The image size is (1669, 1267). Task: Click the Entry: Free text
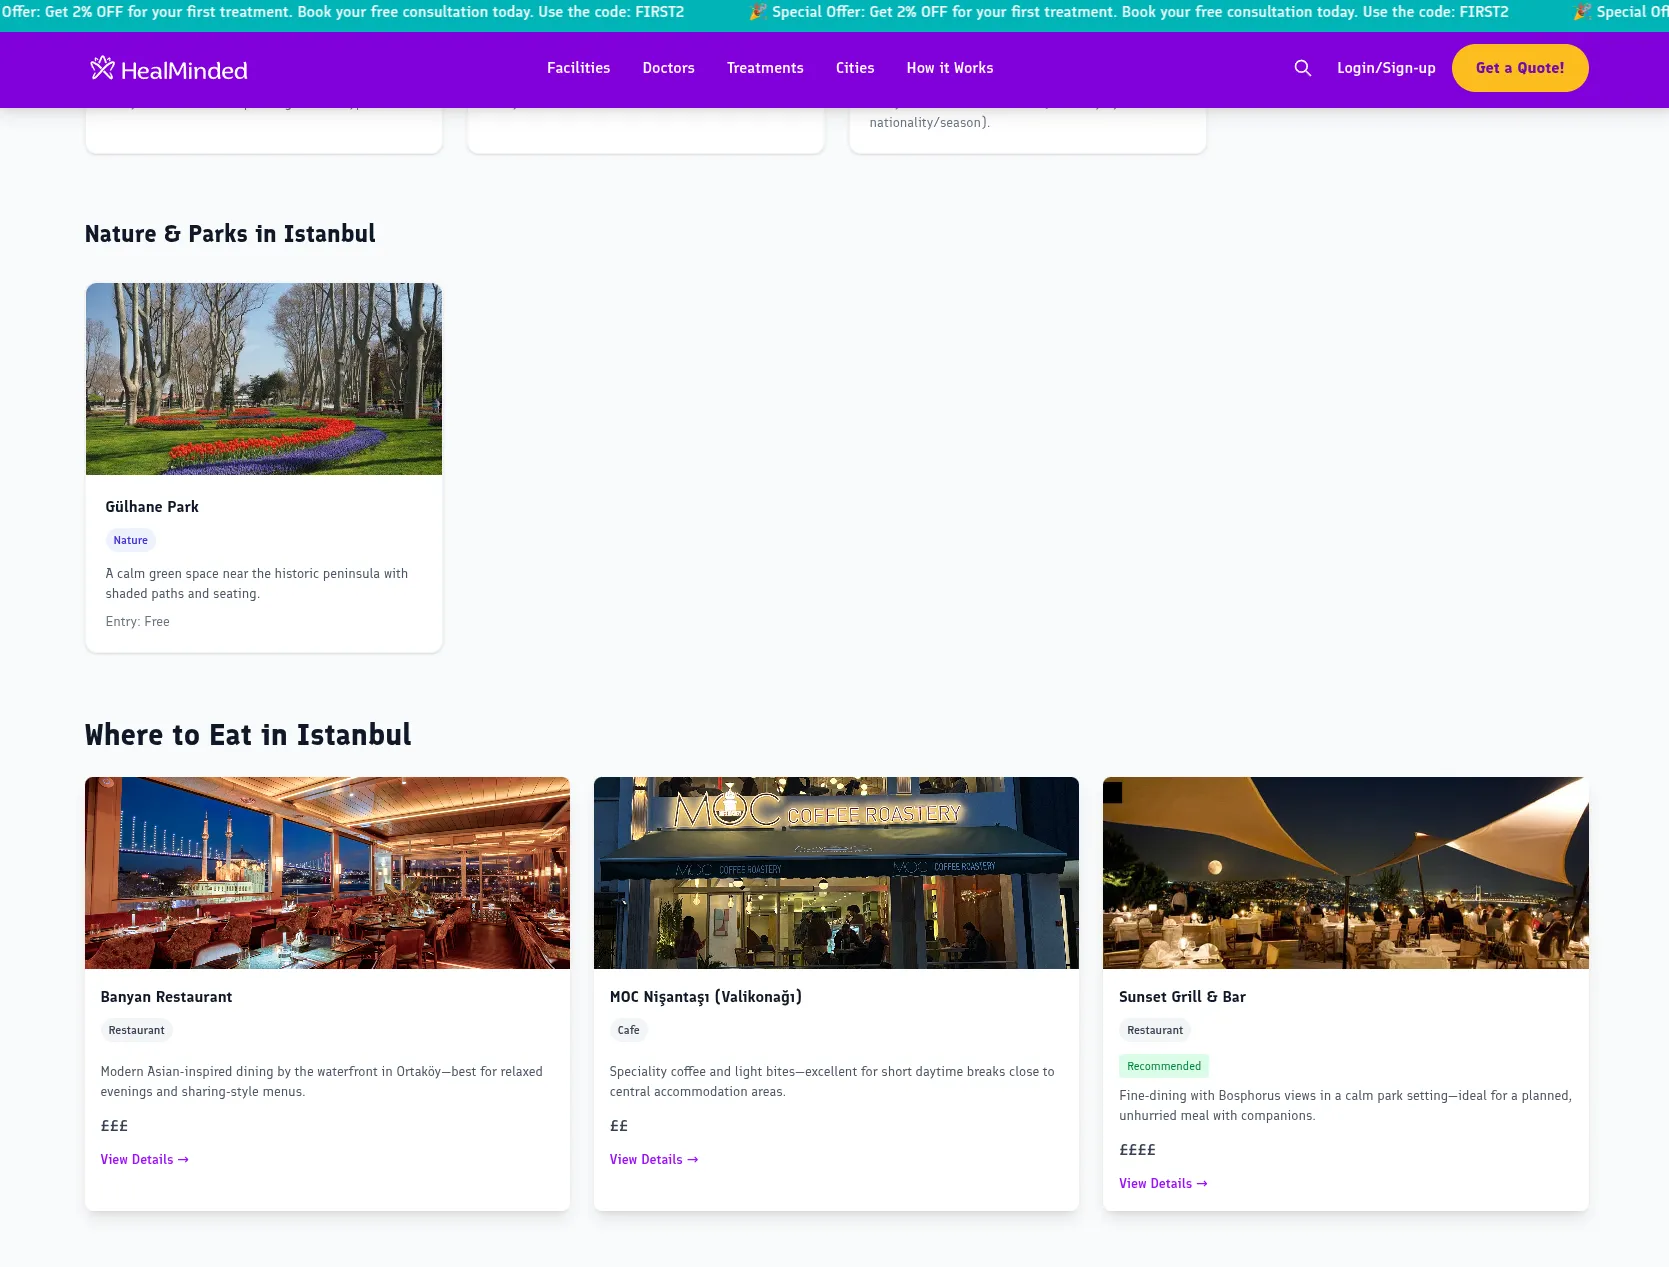point(138,622)
